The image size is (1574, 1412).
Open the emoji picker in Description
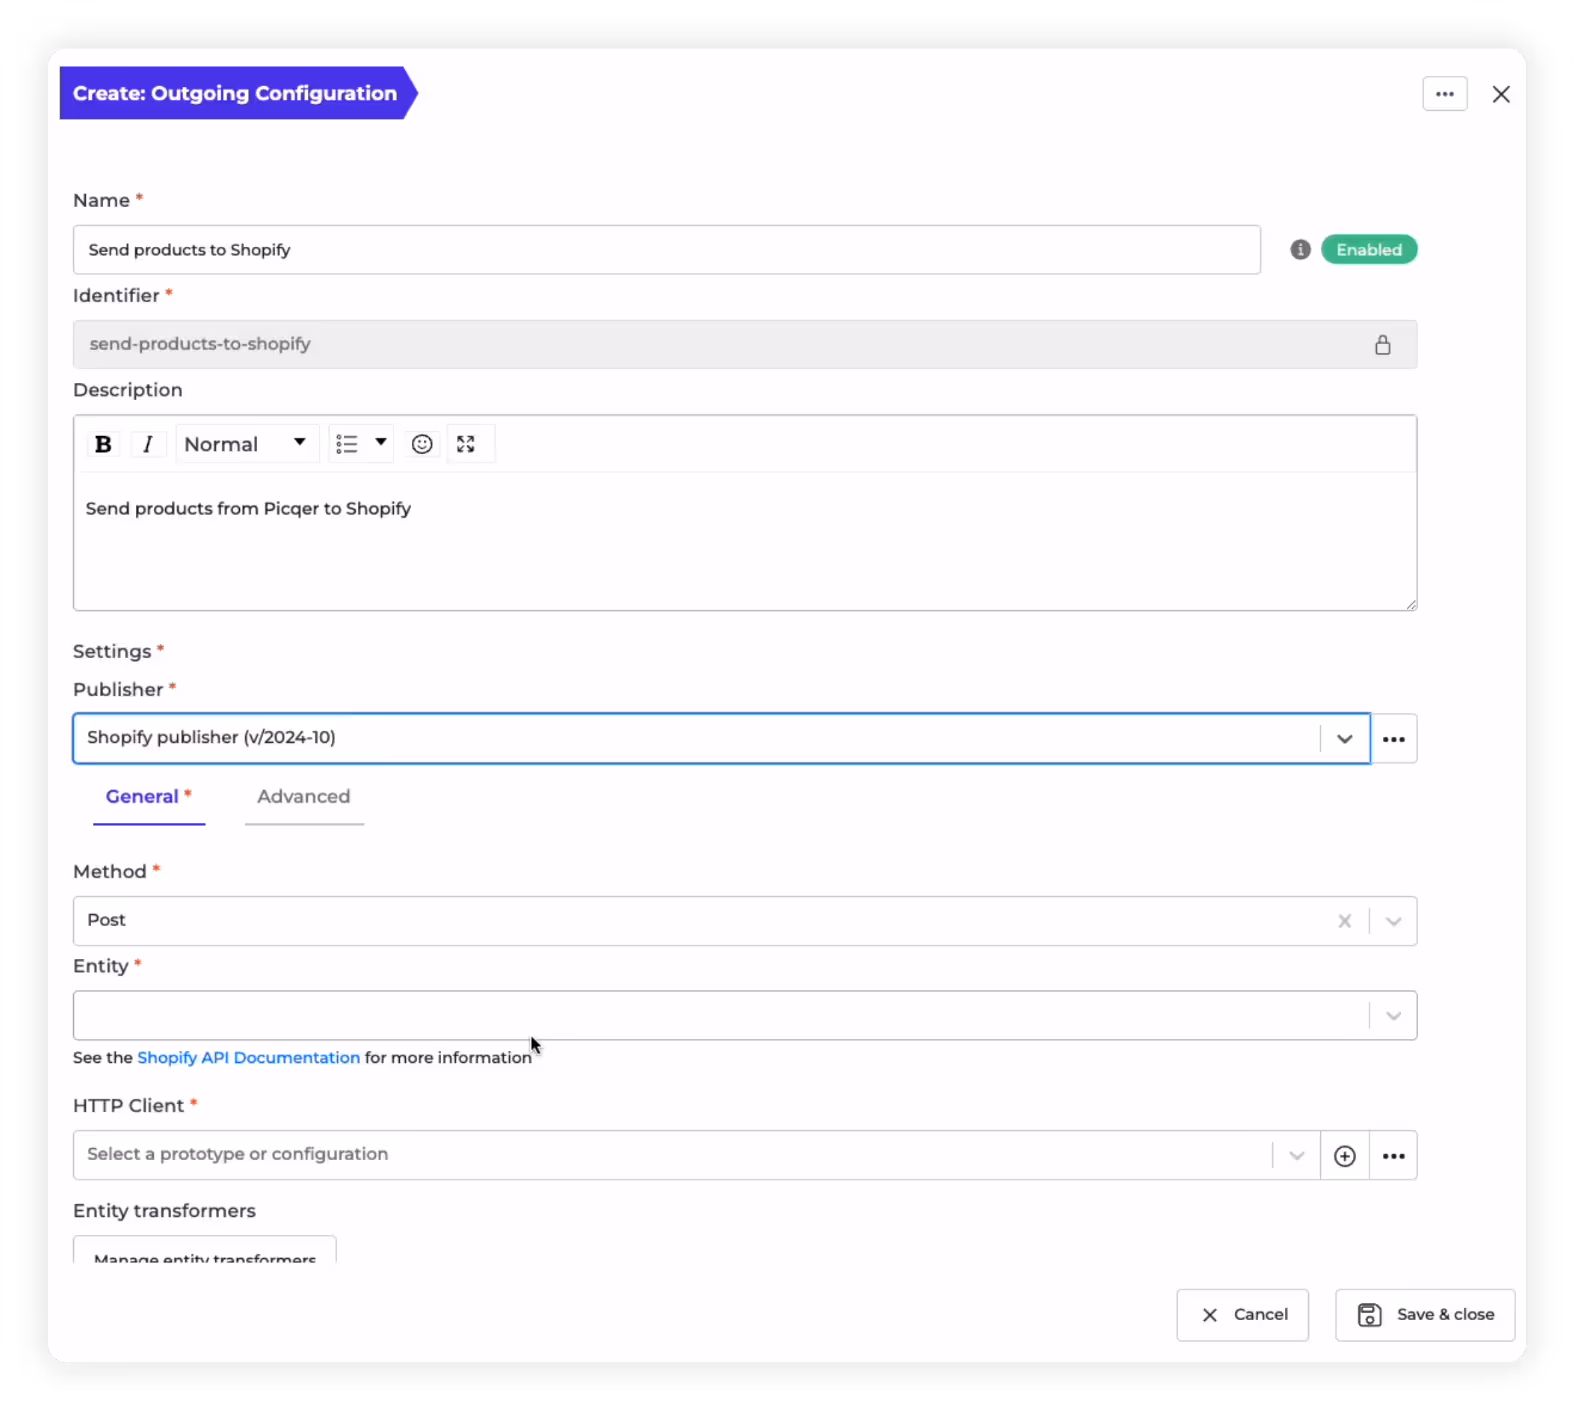tap(422, 444)
